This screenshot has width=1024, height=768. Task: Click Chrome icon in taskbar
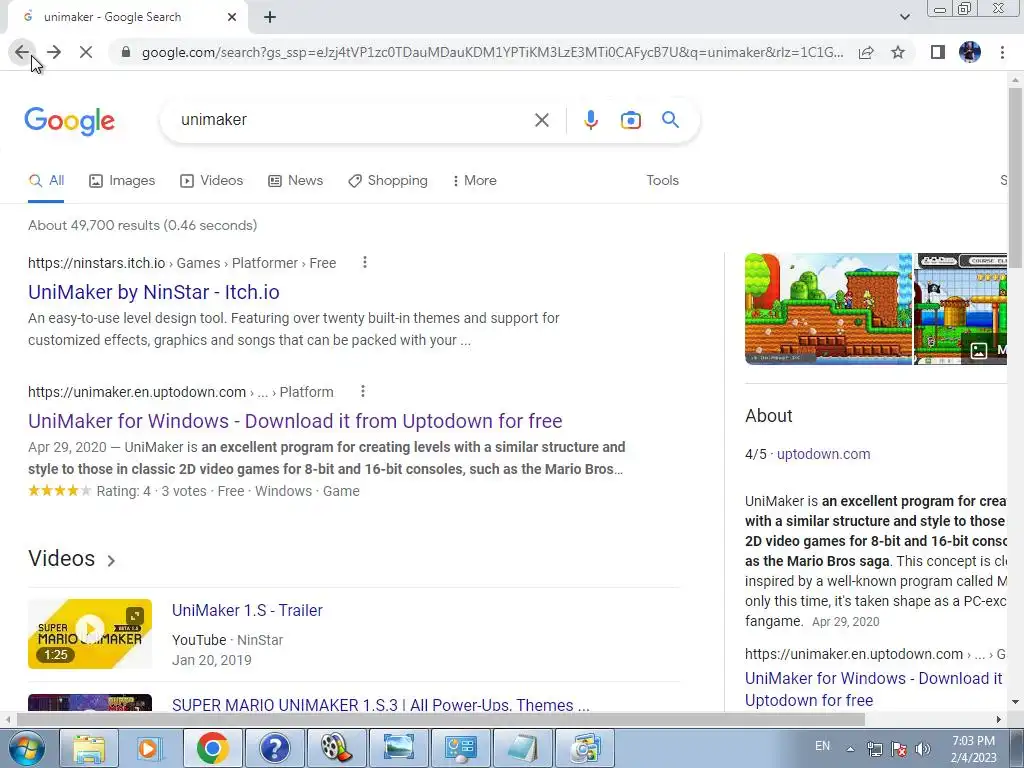(x=212, y=748)
